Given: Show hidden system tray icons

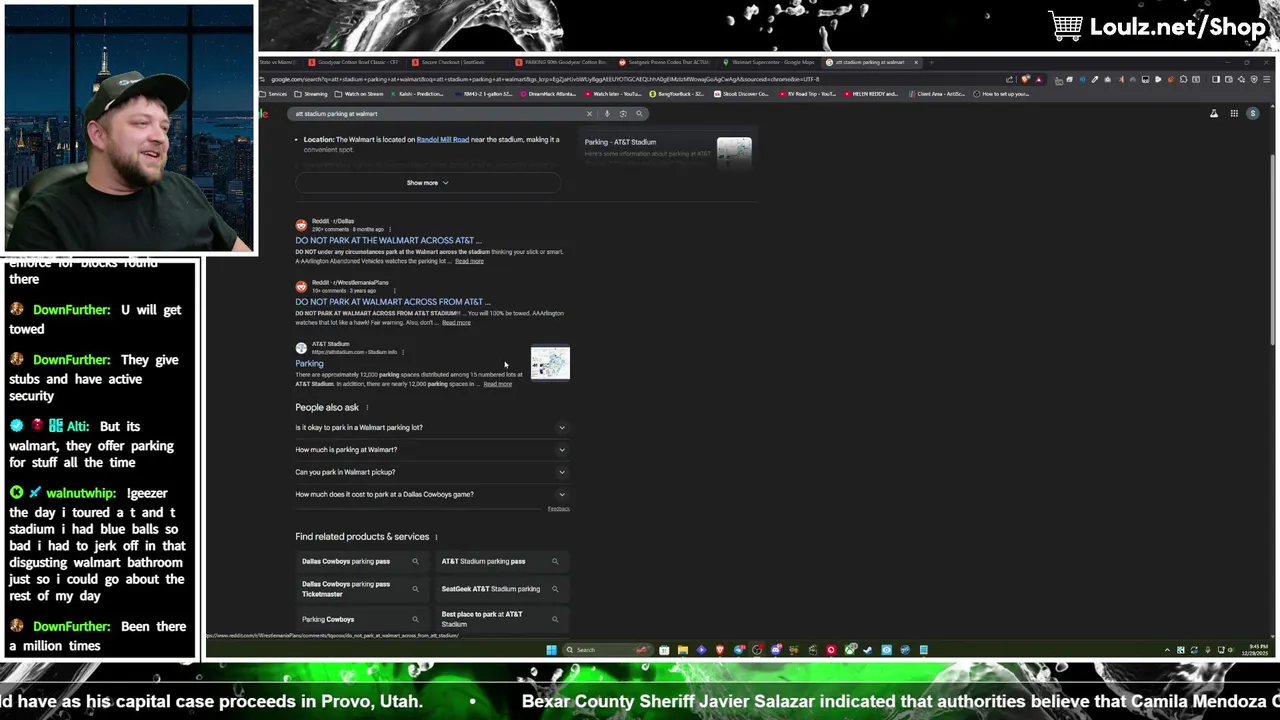Looking at the screenshot, I should coord(1167,650).
